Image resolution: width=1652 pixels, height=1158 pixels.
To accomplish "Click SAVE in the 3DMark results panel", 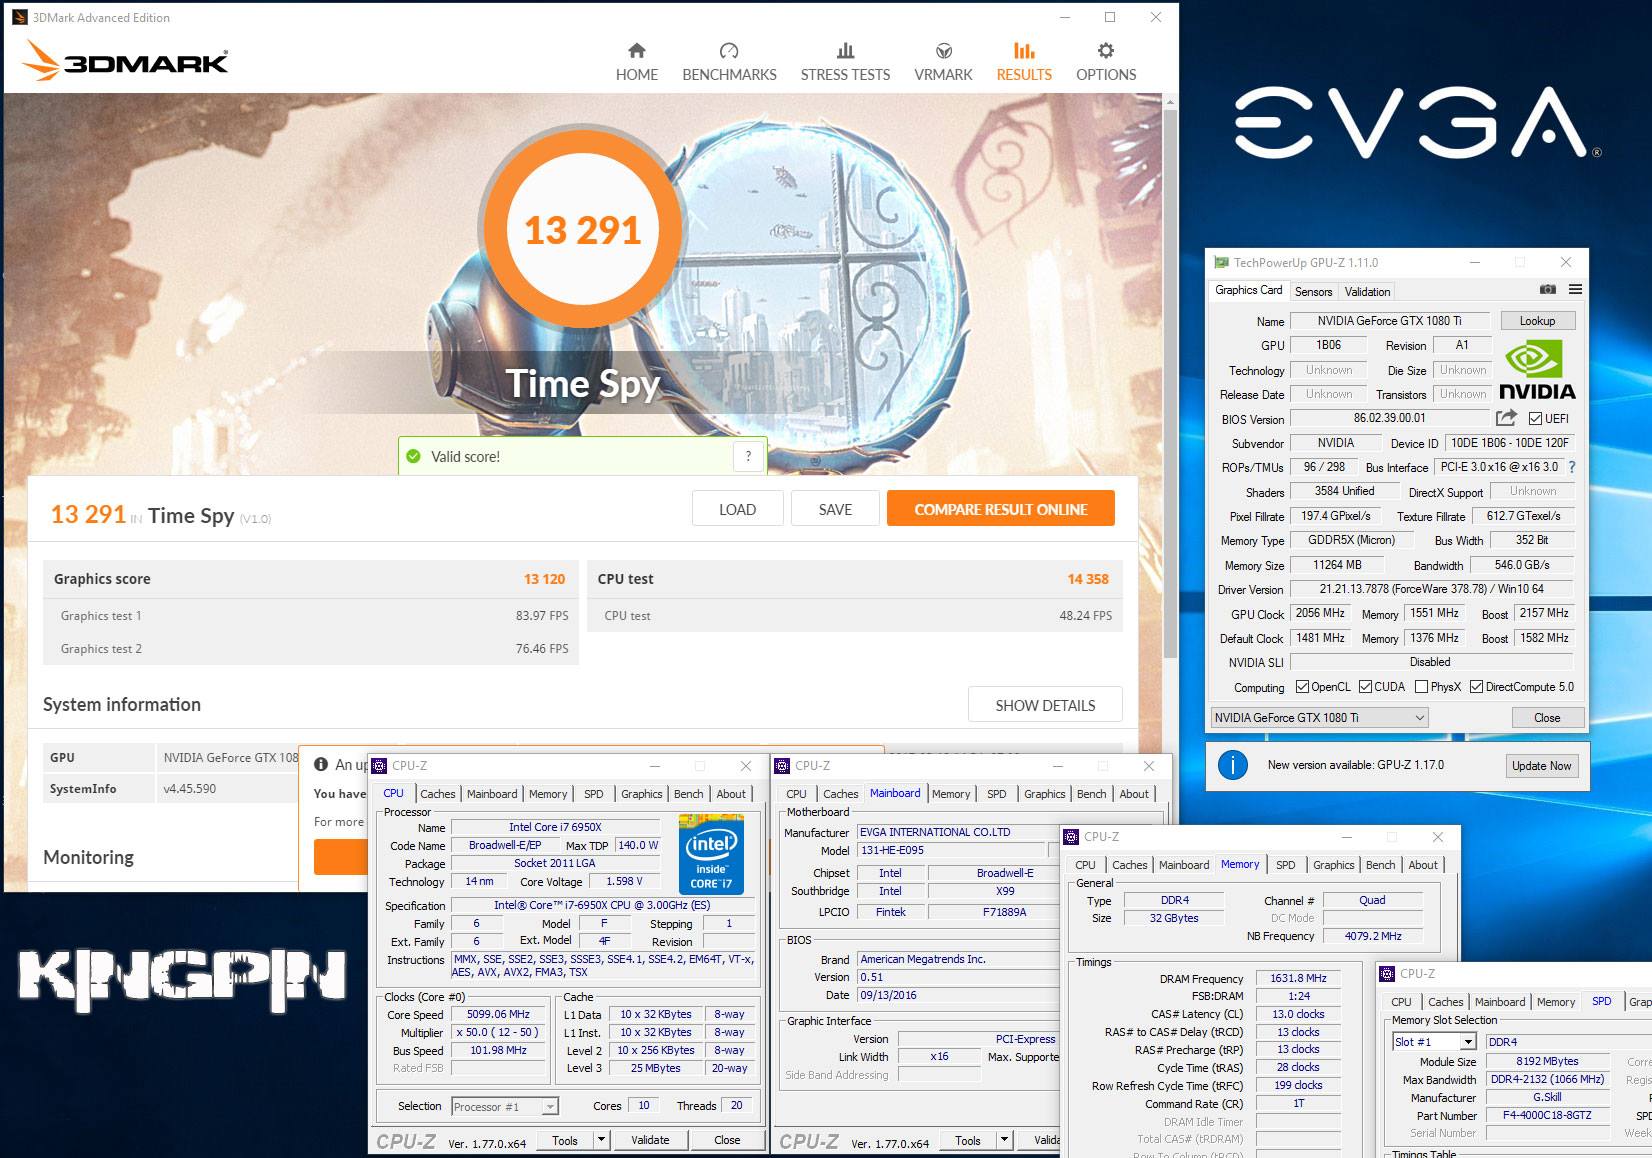I will [x=835, y=509].
